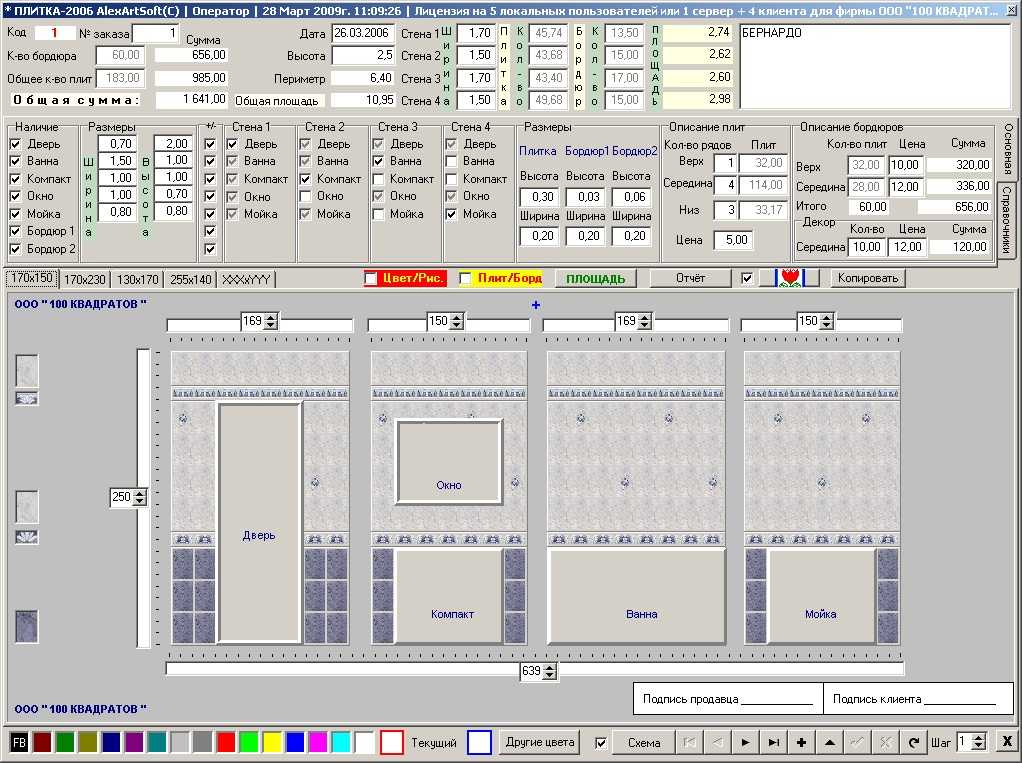Increase wall 1 width 169 spinner
1022x763 pixels.
[271, 317]
